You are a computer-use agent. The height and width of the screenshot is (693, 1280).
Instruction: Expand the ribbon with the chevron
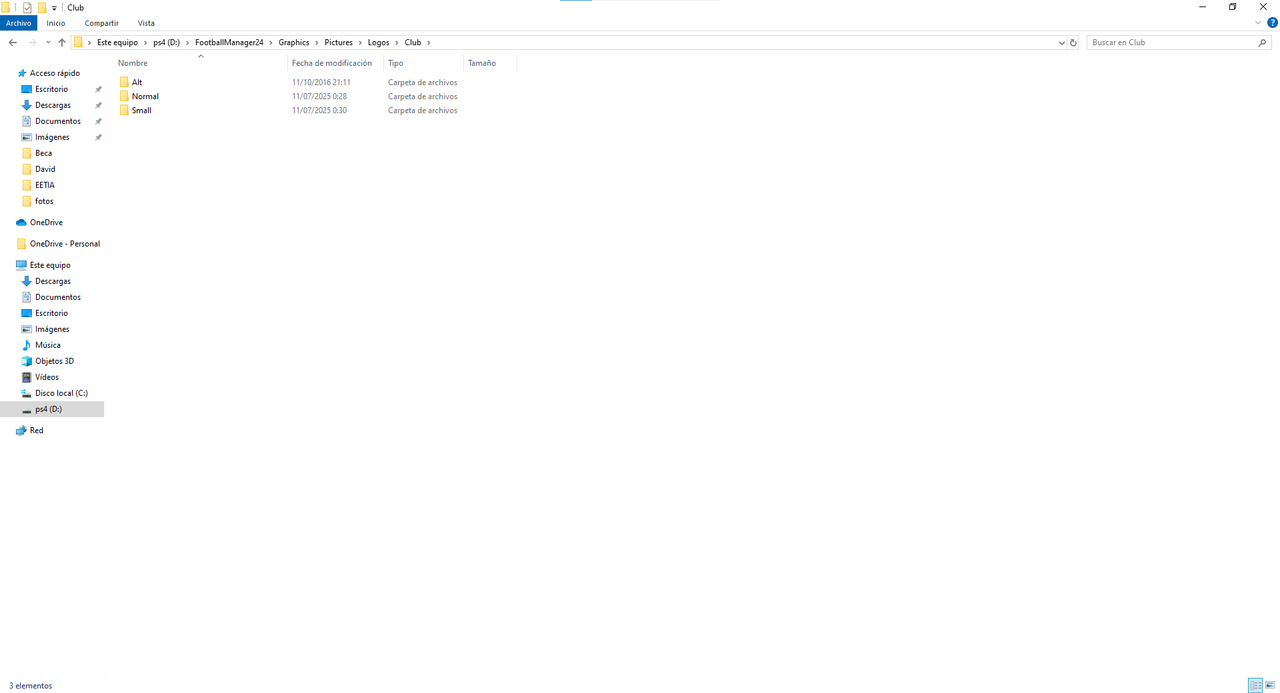pyautogui.click(x=1258, y=23)
